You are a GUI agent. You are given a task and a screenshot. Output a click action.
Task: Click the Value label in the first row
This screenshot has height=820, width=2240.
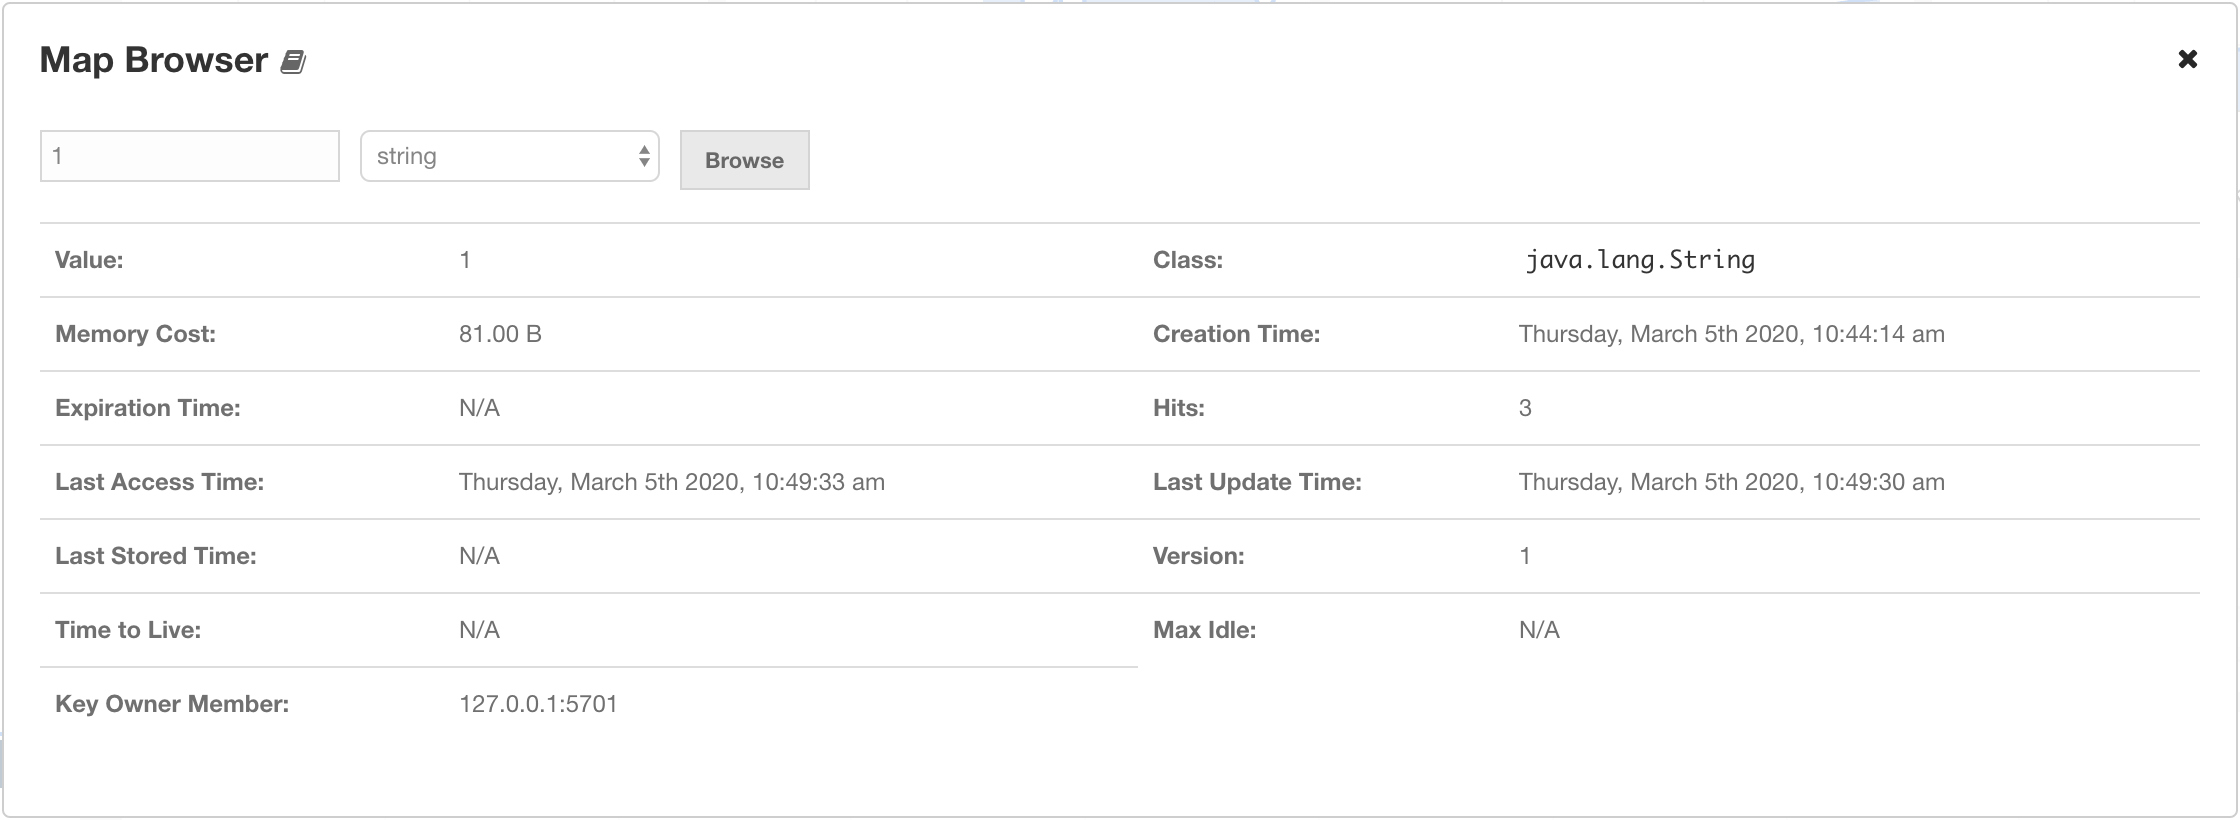89,260
